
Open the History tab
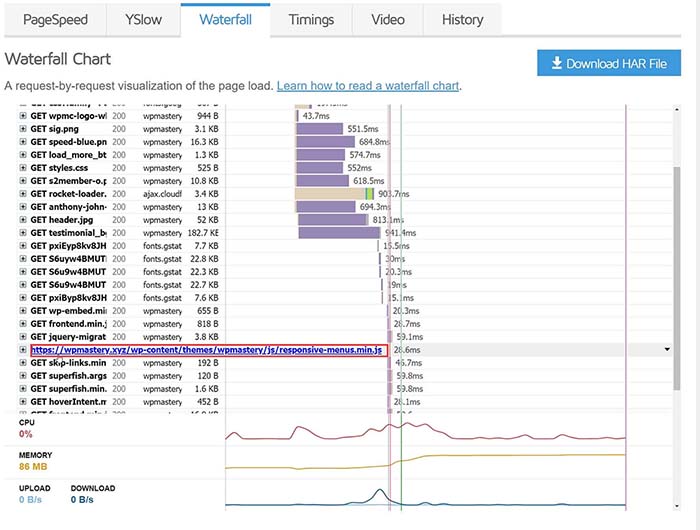coord(462,20)
